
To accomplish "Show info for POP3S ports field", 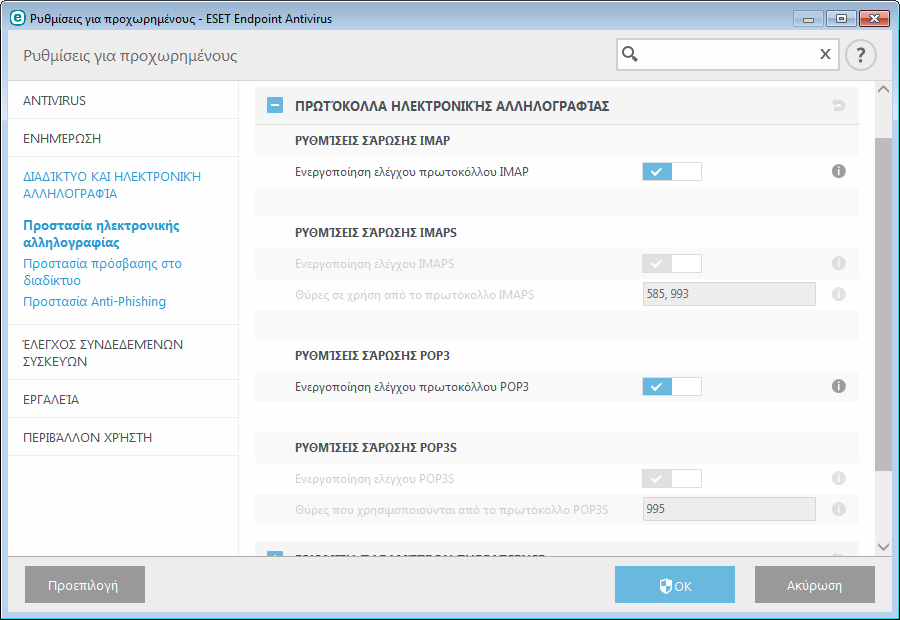I will click(839, 509).
